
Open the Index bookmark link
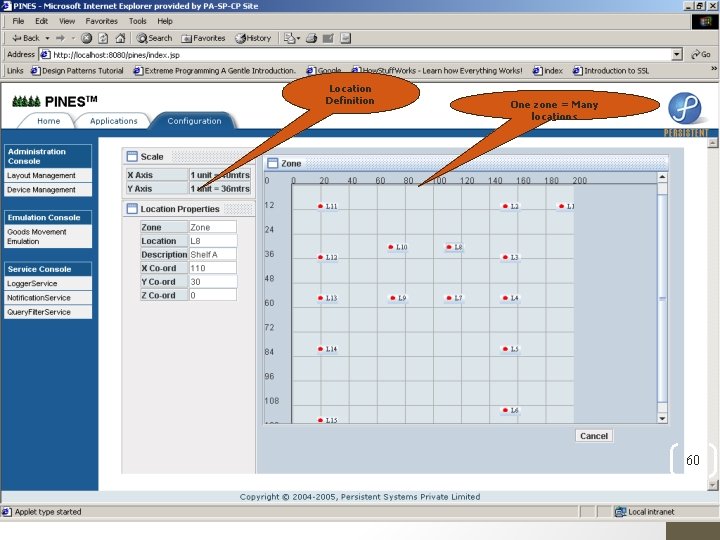pyautogui.click(x=548, y=71)
